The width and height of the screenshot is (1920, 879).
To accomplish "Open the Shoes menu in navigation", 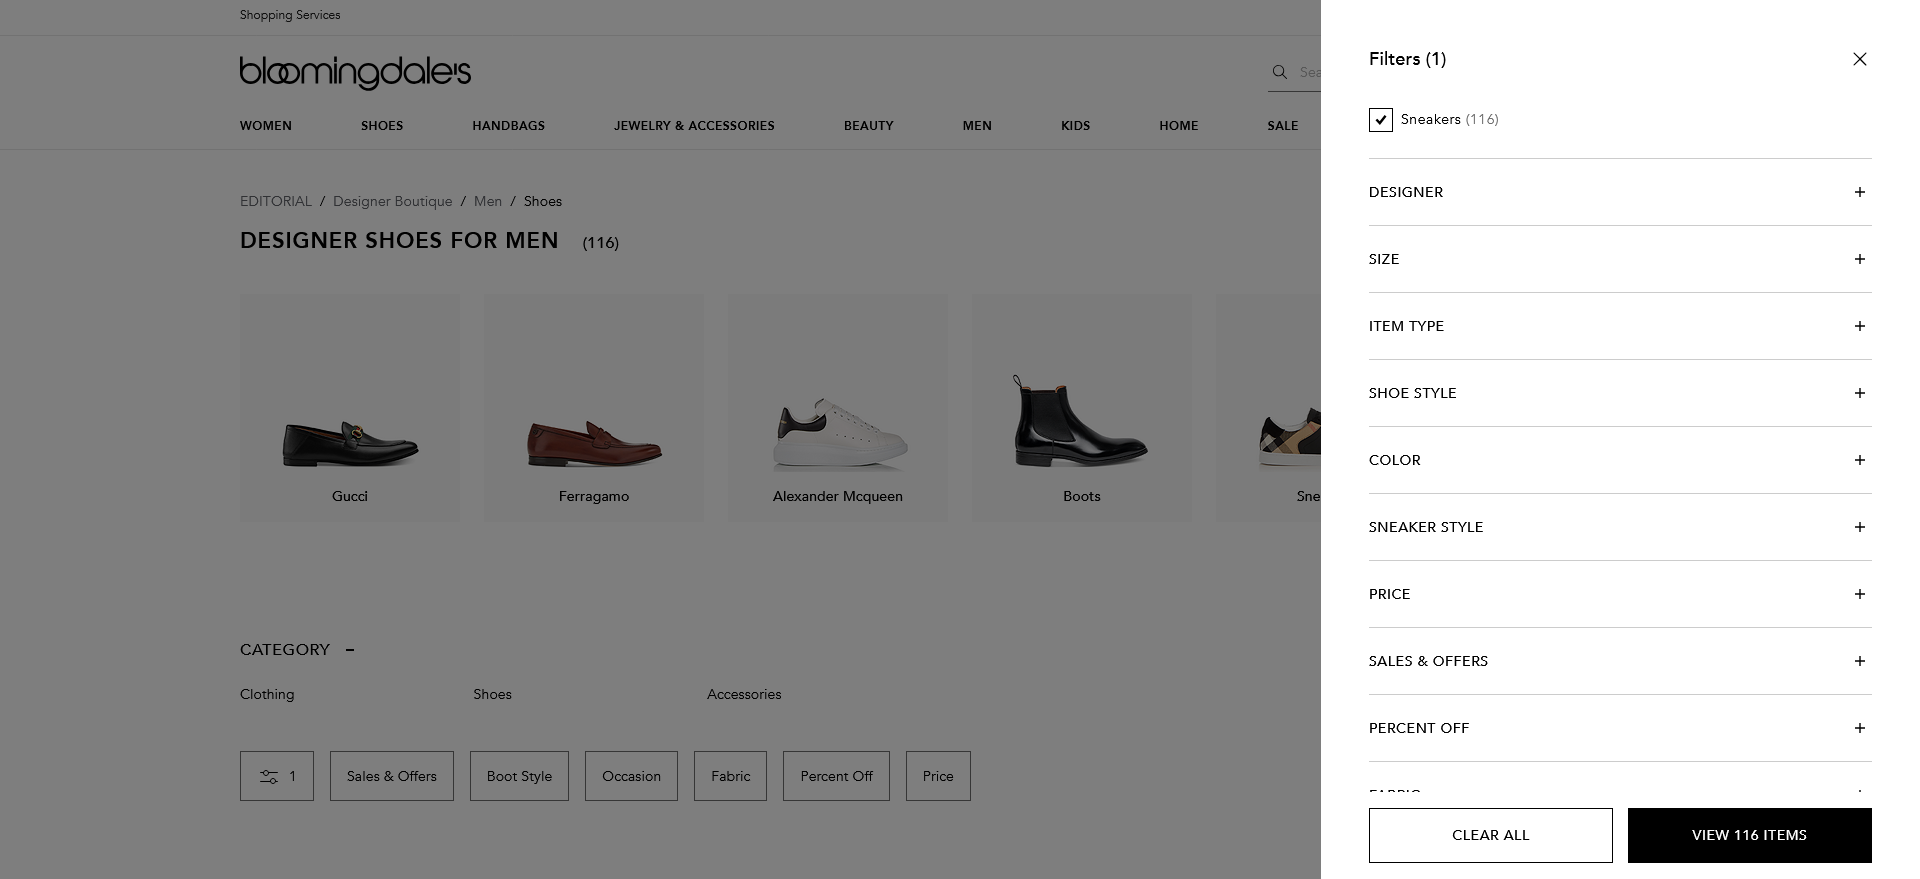I will [382, 126].
